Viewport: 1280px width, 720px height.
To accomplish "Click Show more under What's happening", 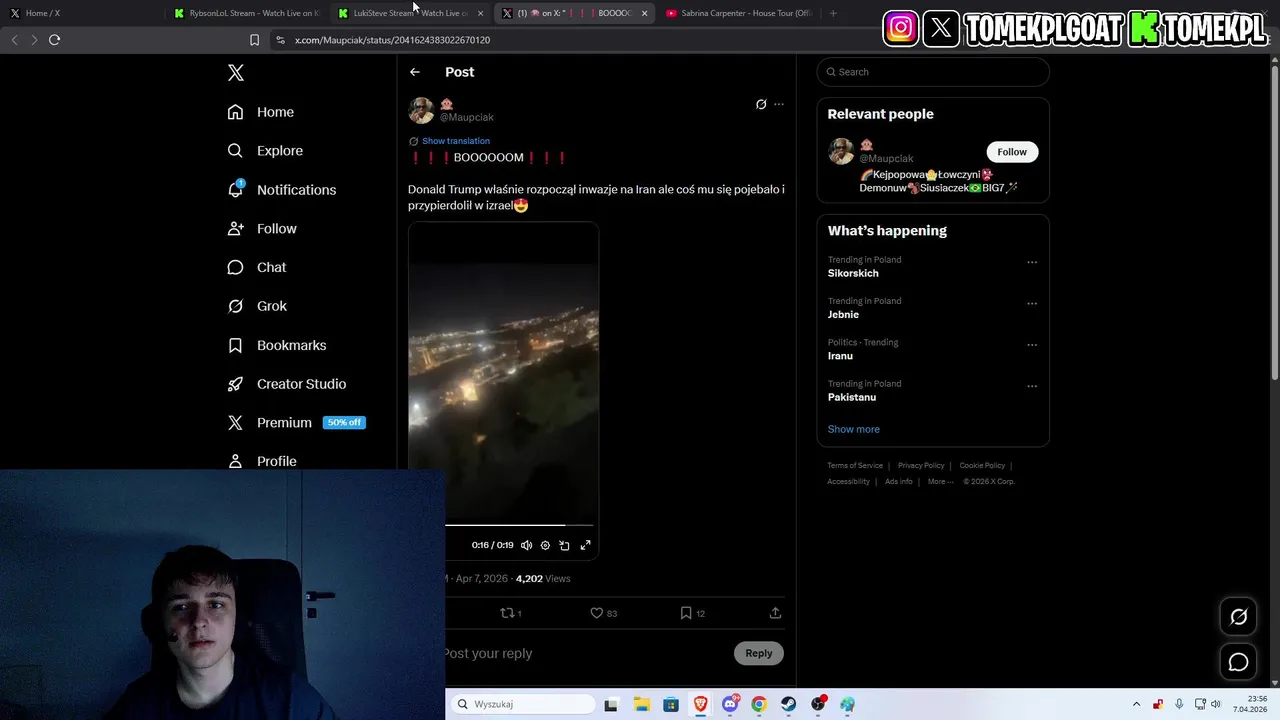I will 854,429.
